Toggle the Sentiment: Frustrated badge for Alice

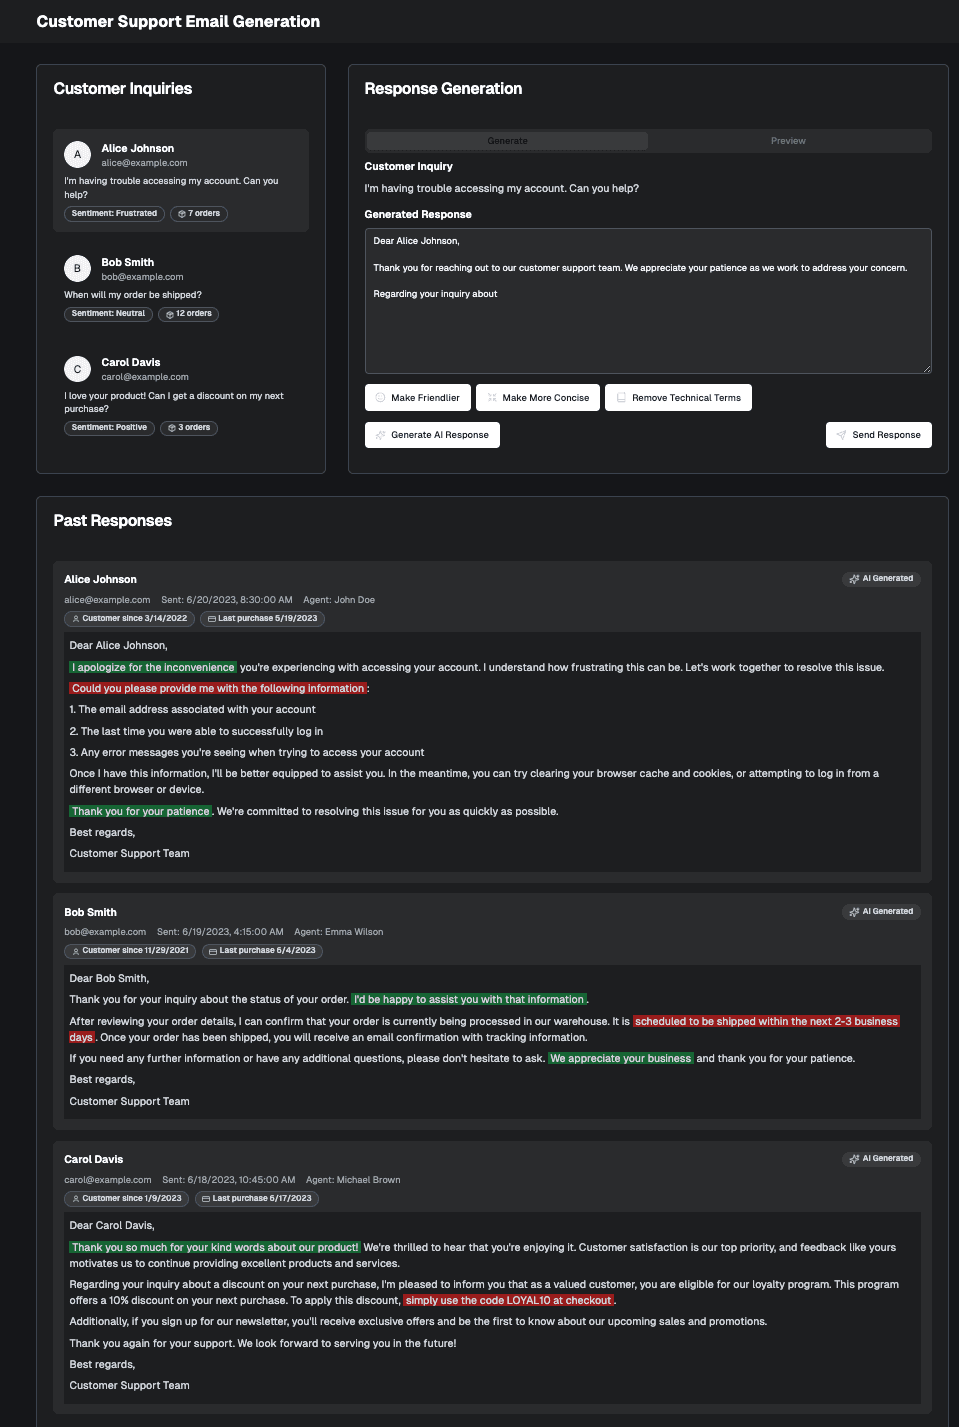tap(113, 213)
